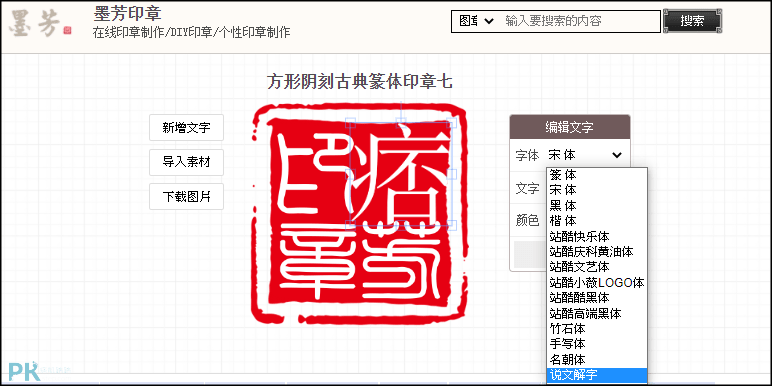Click the 下载图片 button
772x386 pixels.
coord(187,196)
